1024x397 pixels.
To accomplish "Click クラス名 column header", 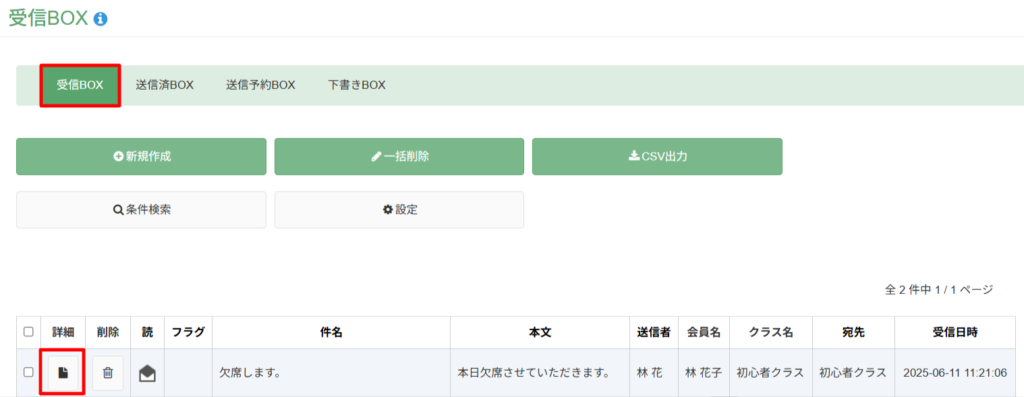I will [770, 332].
